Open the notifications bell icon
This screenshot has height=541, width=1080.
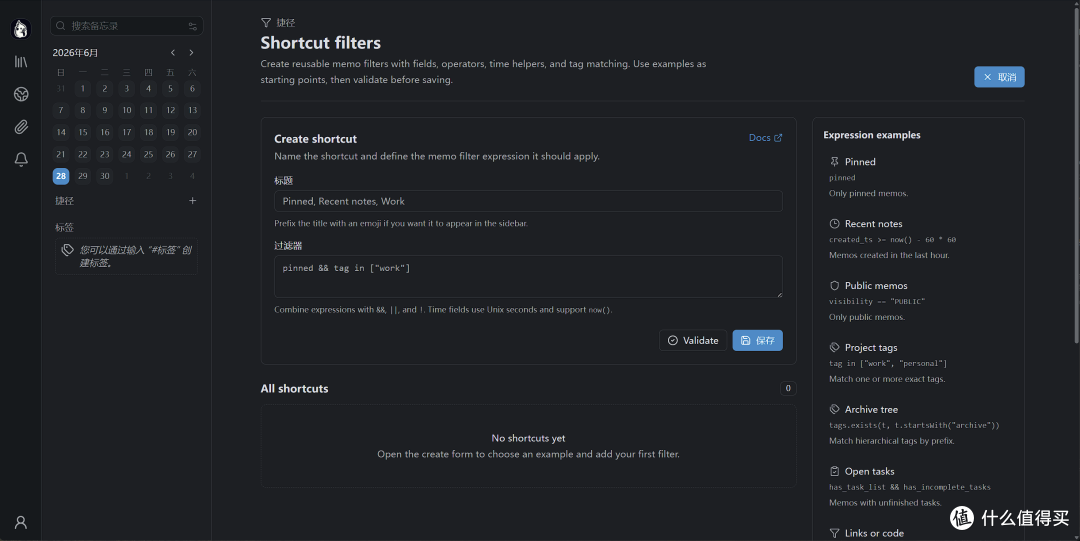[21, 159]
